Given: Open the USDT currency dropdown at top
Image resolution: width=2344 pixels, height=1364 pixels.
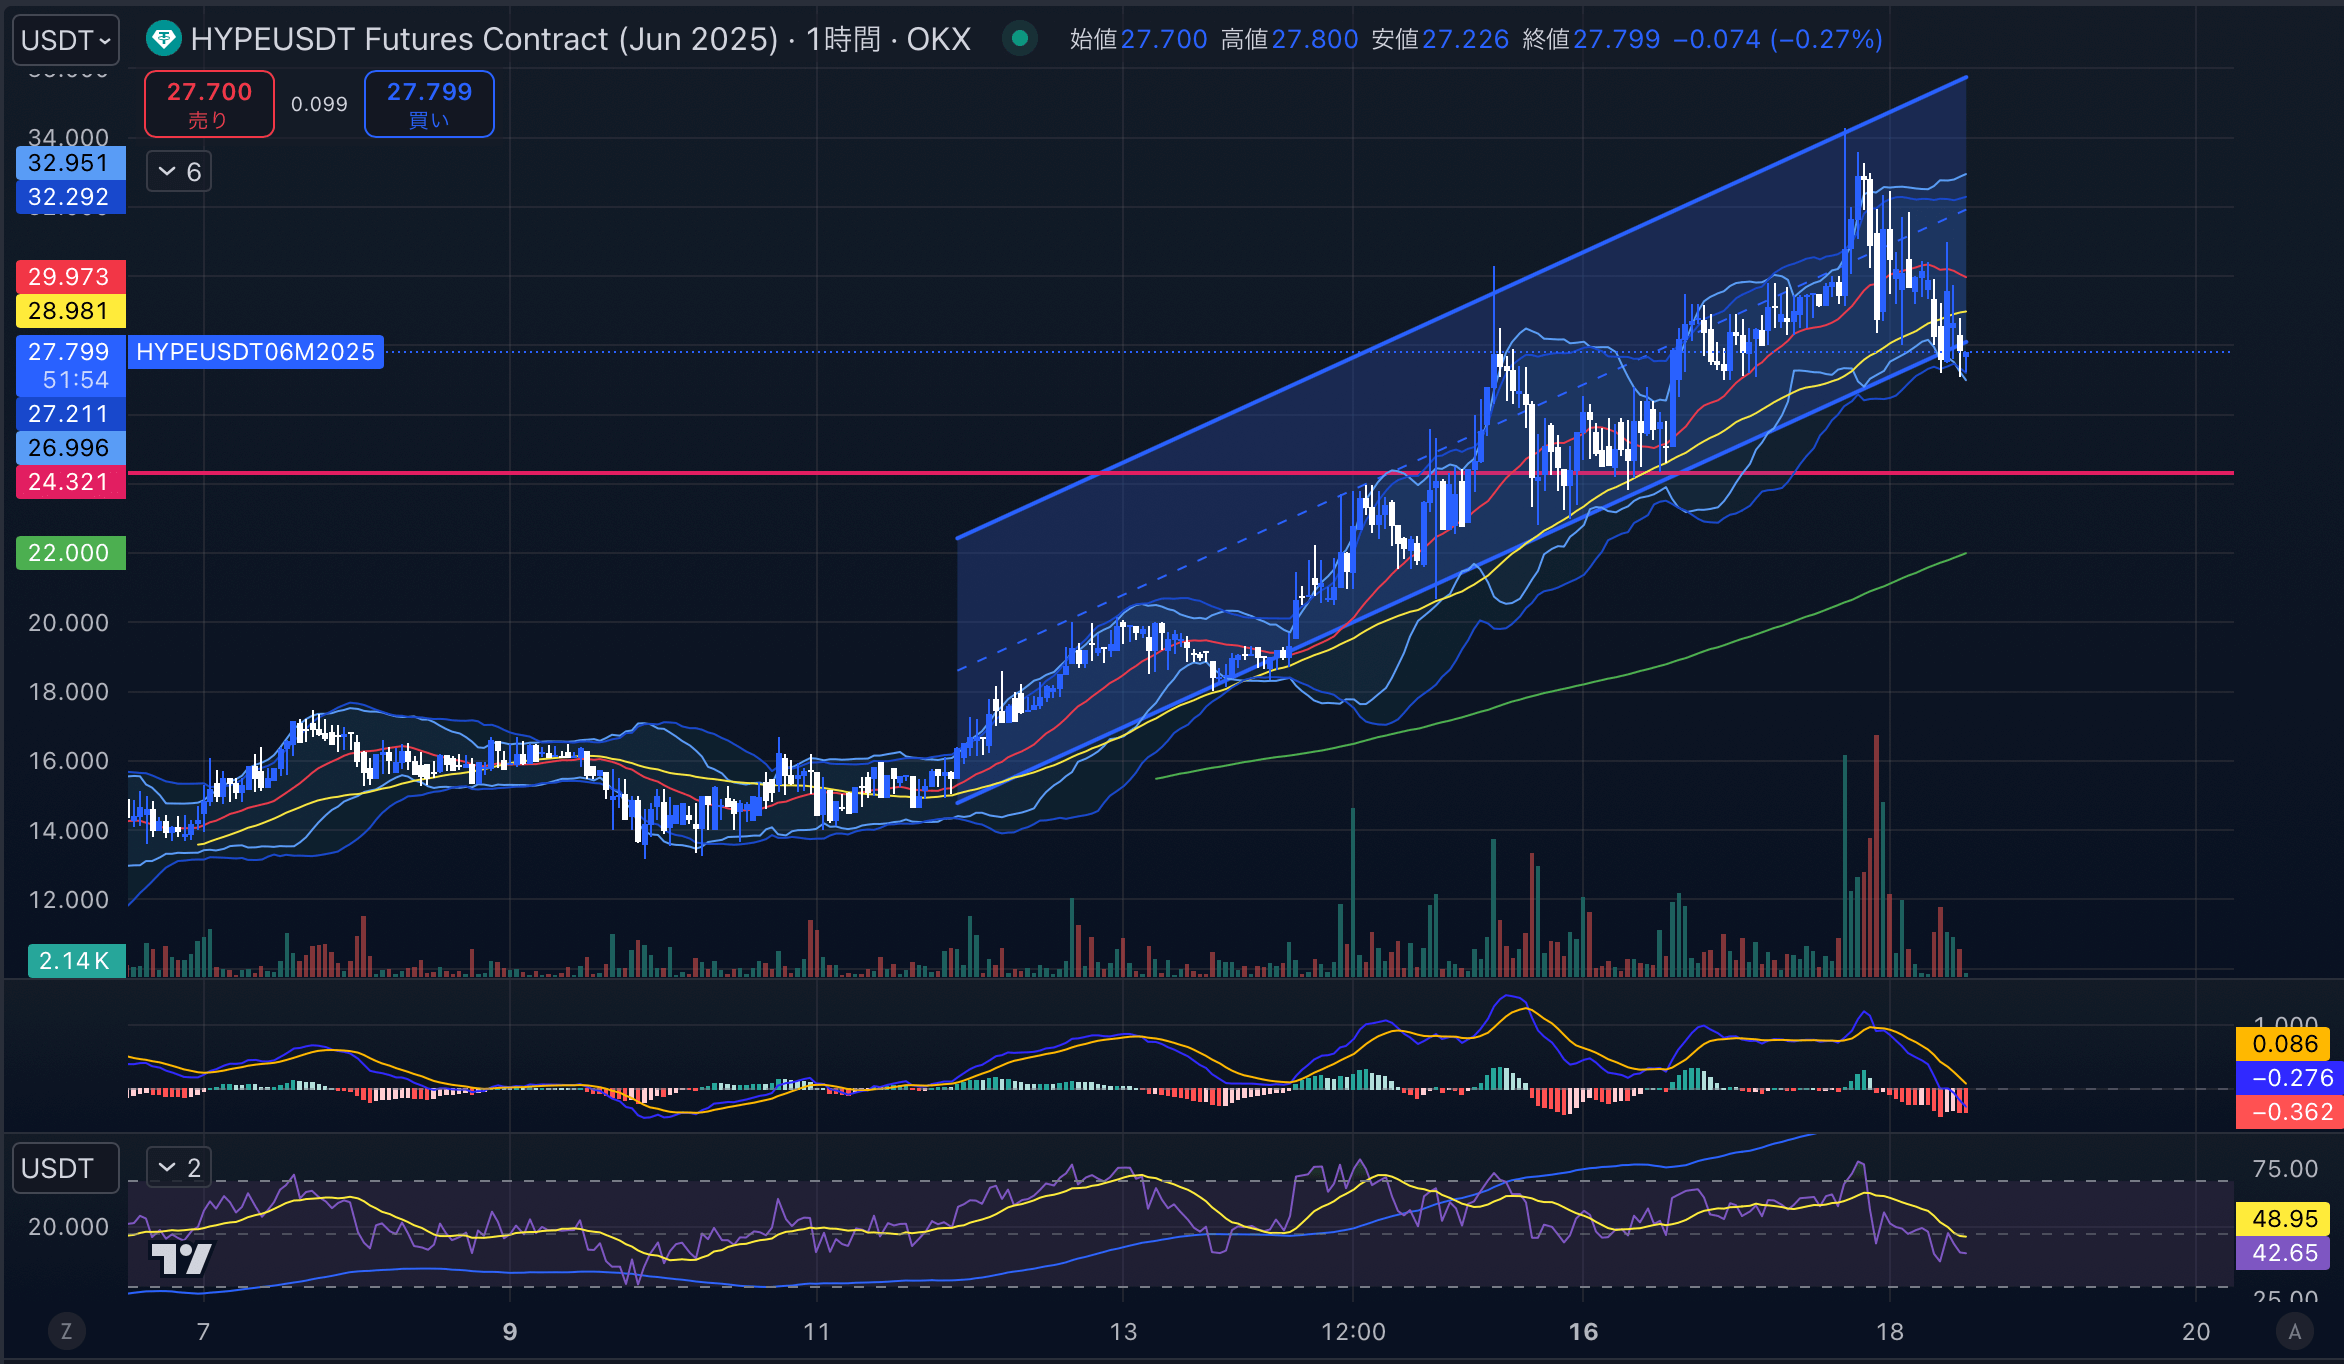Looking at the screenshot, I should (66, 40).
